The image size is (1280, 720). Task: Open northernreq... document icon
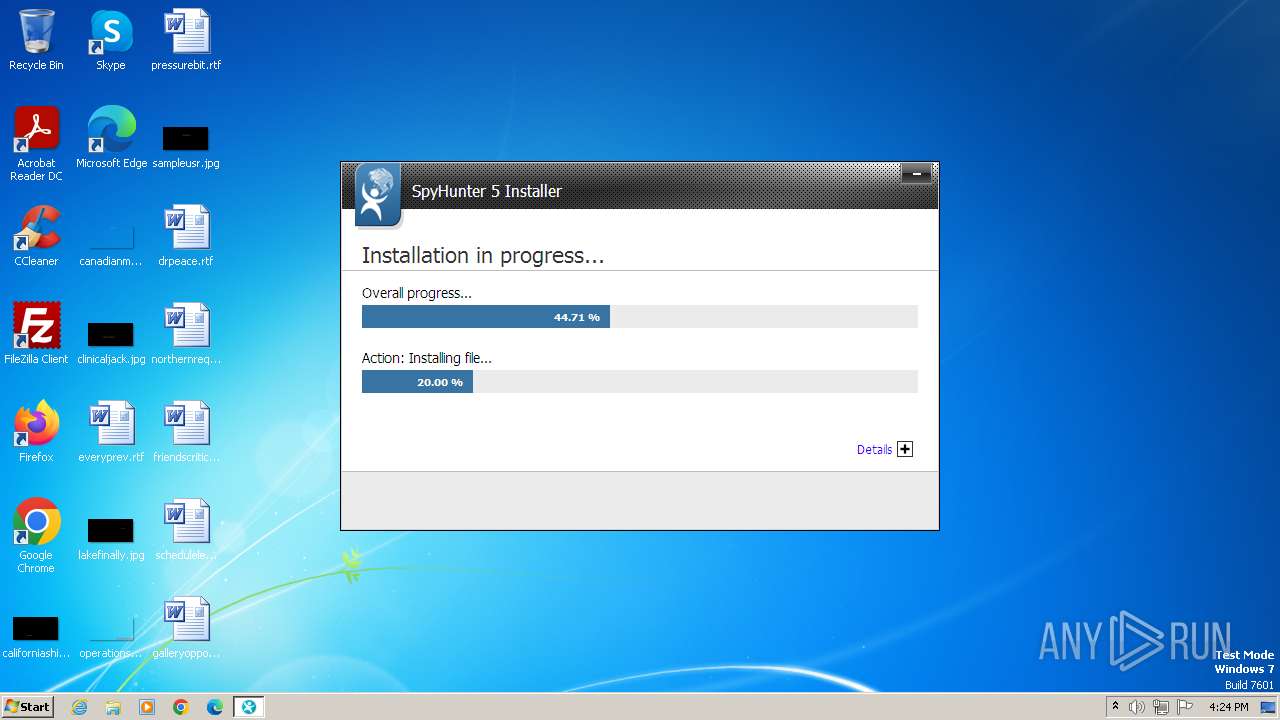point(186,334)
